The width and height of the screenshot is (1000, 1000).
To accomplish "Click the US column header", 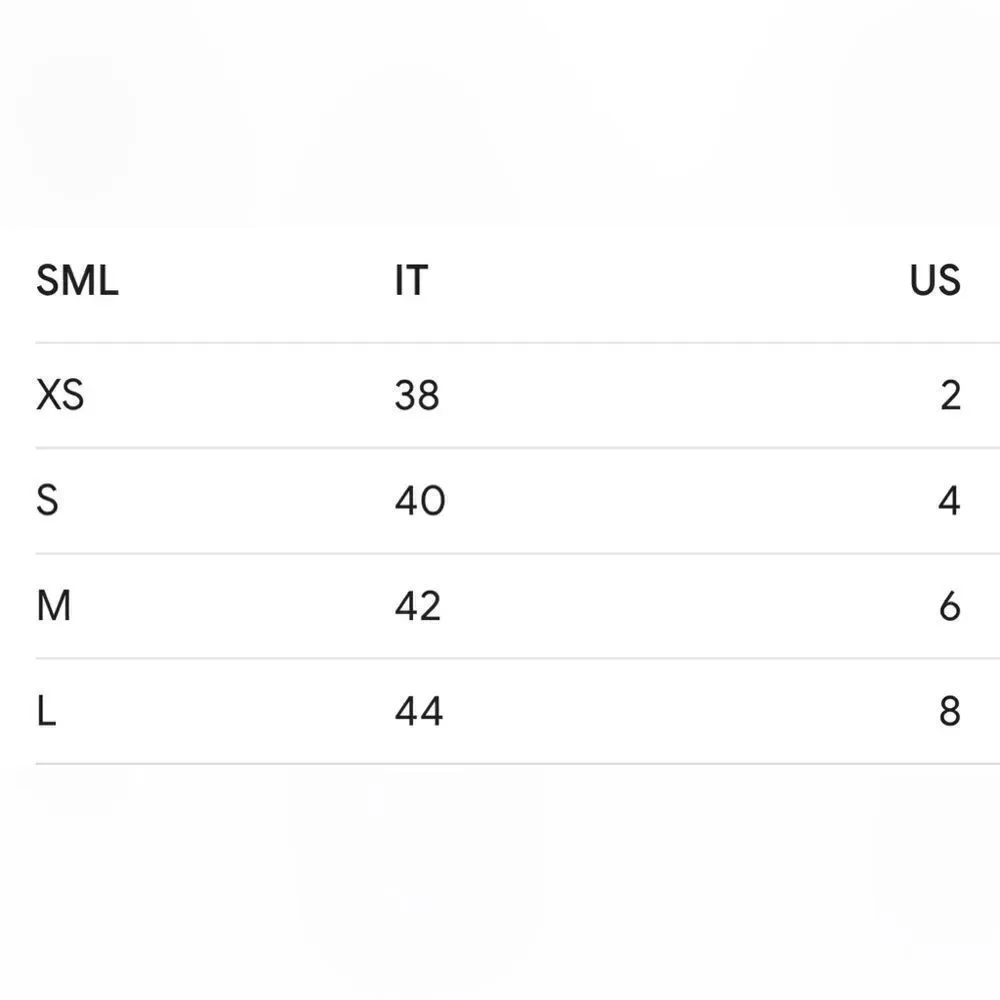I will tap(935, 281).
